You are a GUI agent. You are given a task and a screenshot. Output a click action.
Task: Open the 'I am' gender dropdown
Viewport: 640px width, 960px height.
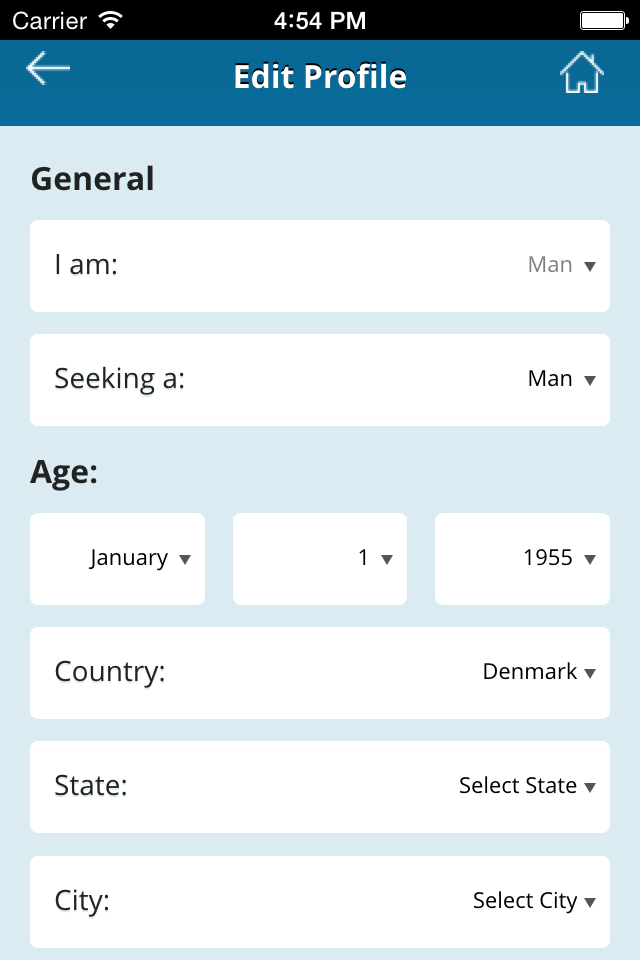320,266
